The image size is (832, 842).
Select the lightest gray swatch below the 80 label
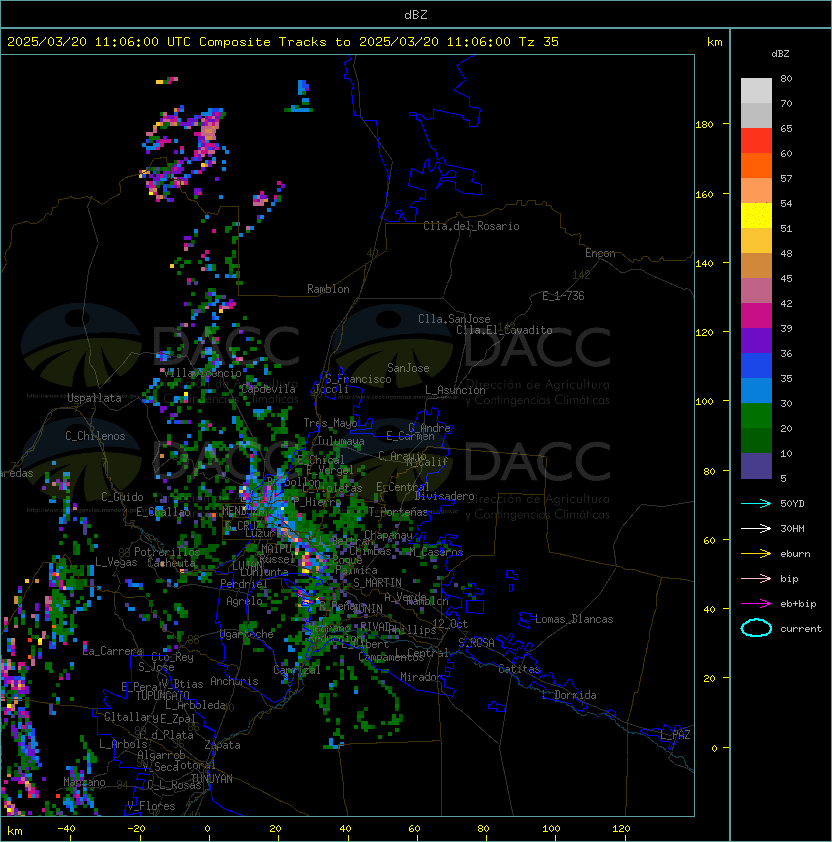tap(756, 90)
